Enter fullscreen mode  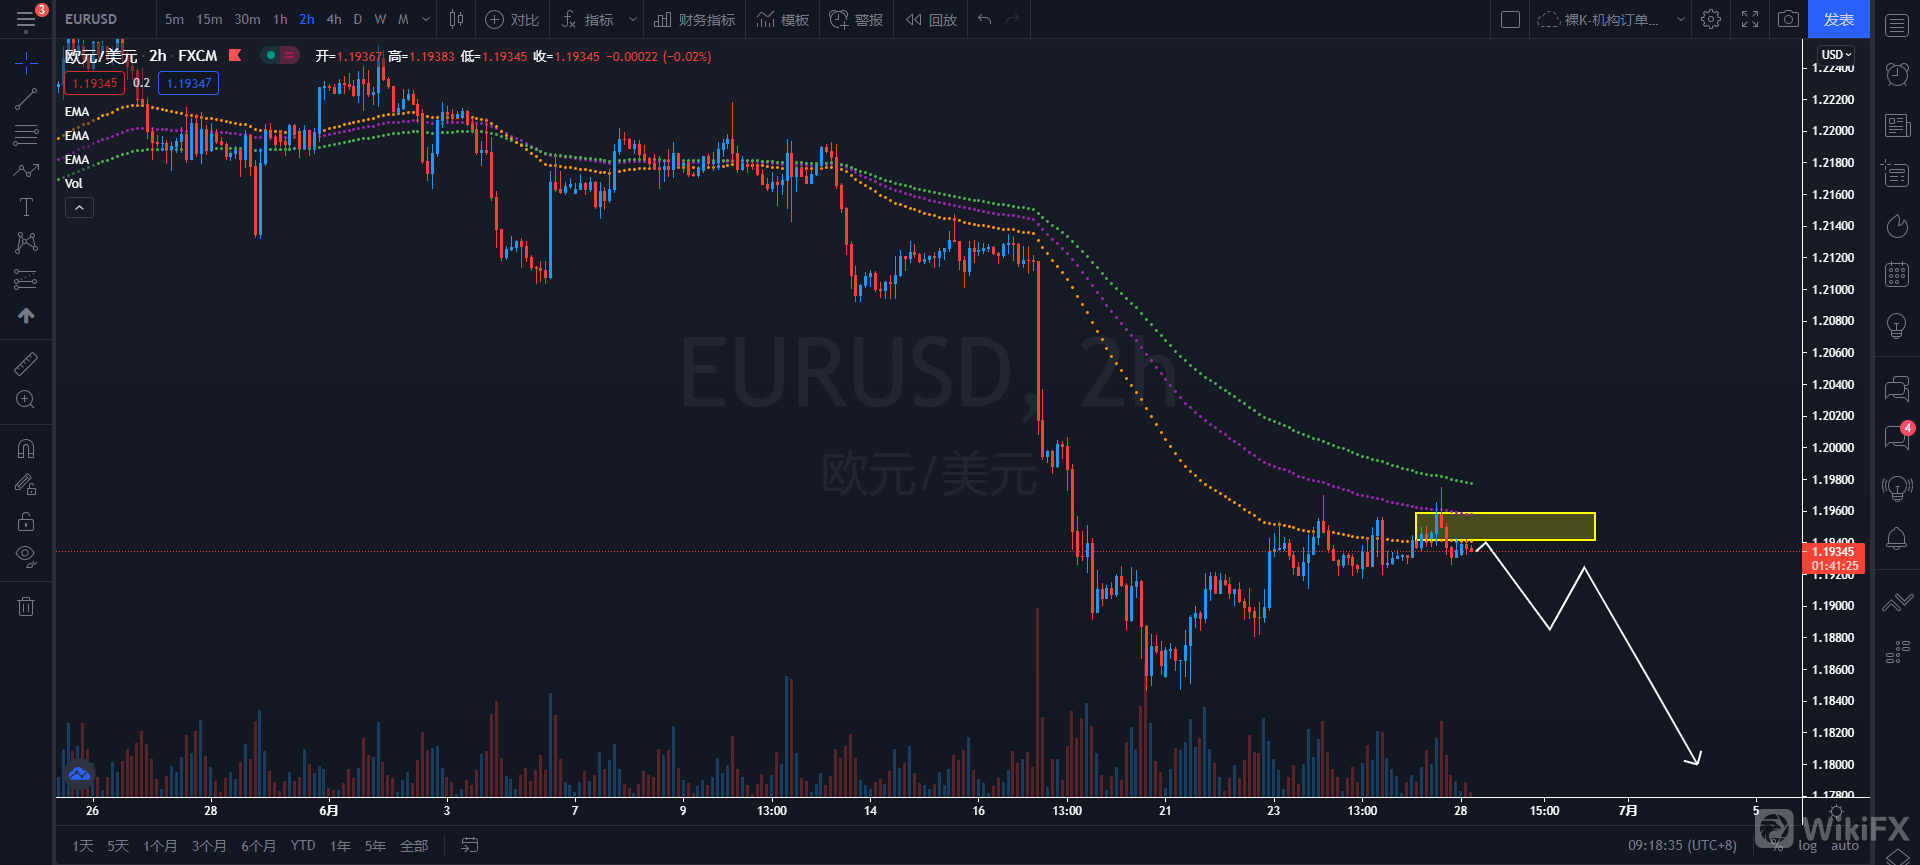click(1750, 19)
